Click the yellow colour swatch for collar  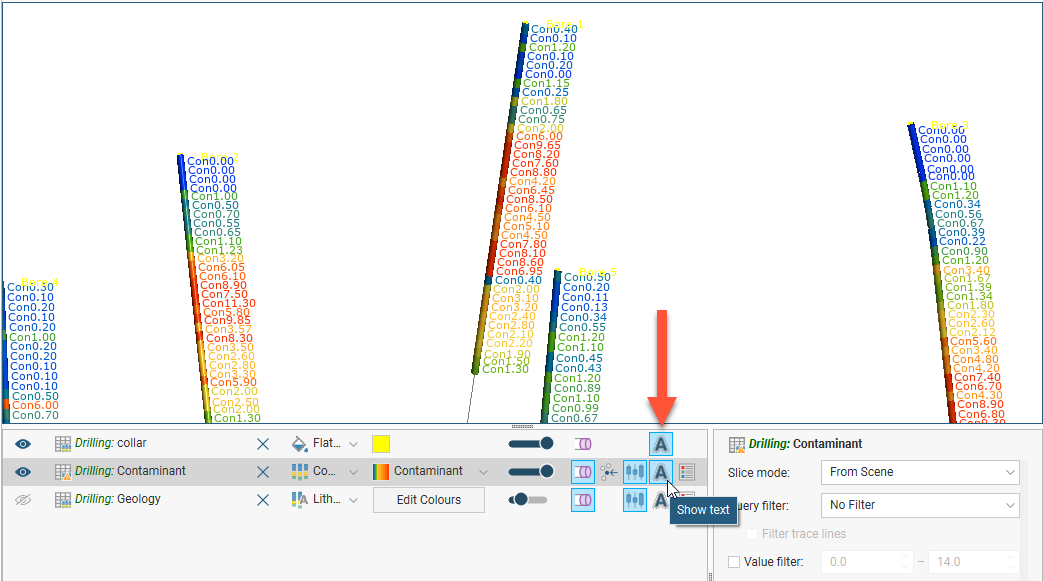click(x=381, y=444)
